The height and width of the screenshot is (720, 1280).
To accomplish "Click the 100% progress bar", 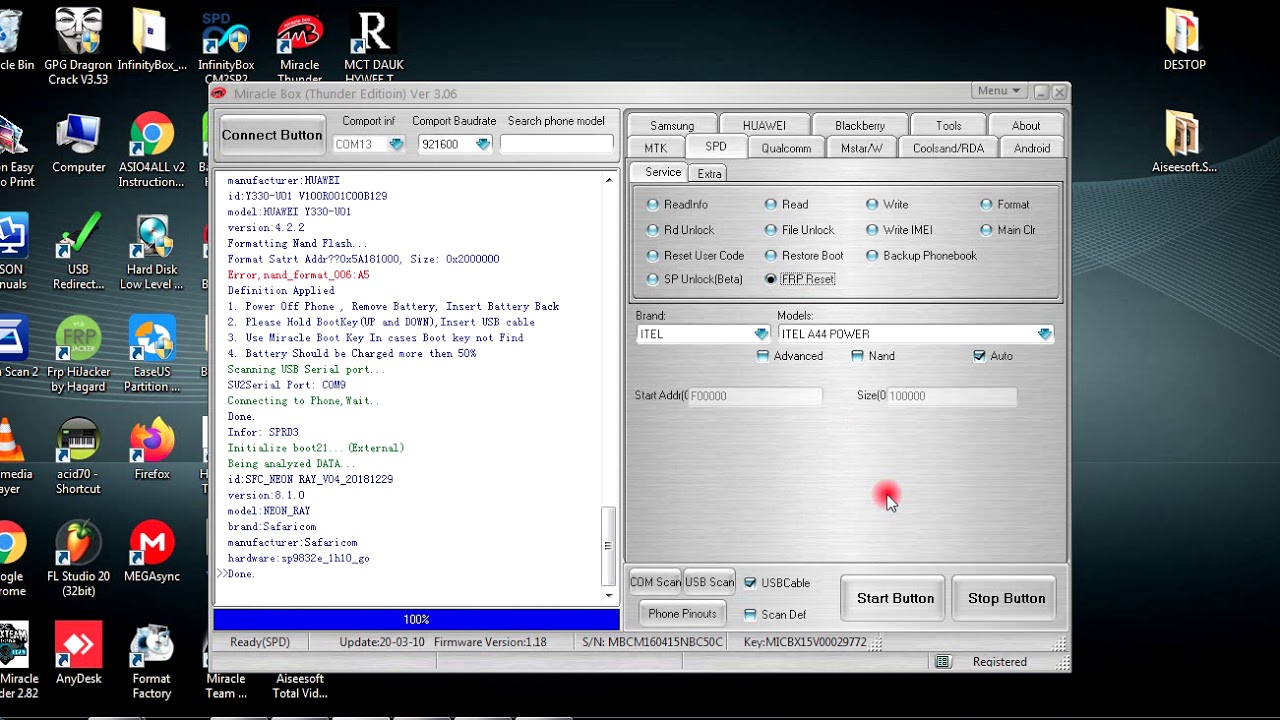I will [x=416, y=620].
